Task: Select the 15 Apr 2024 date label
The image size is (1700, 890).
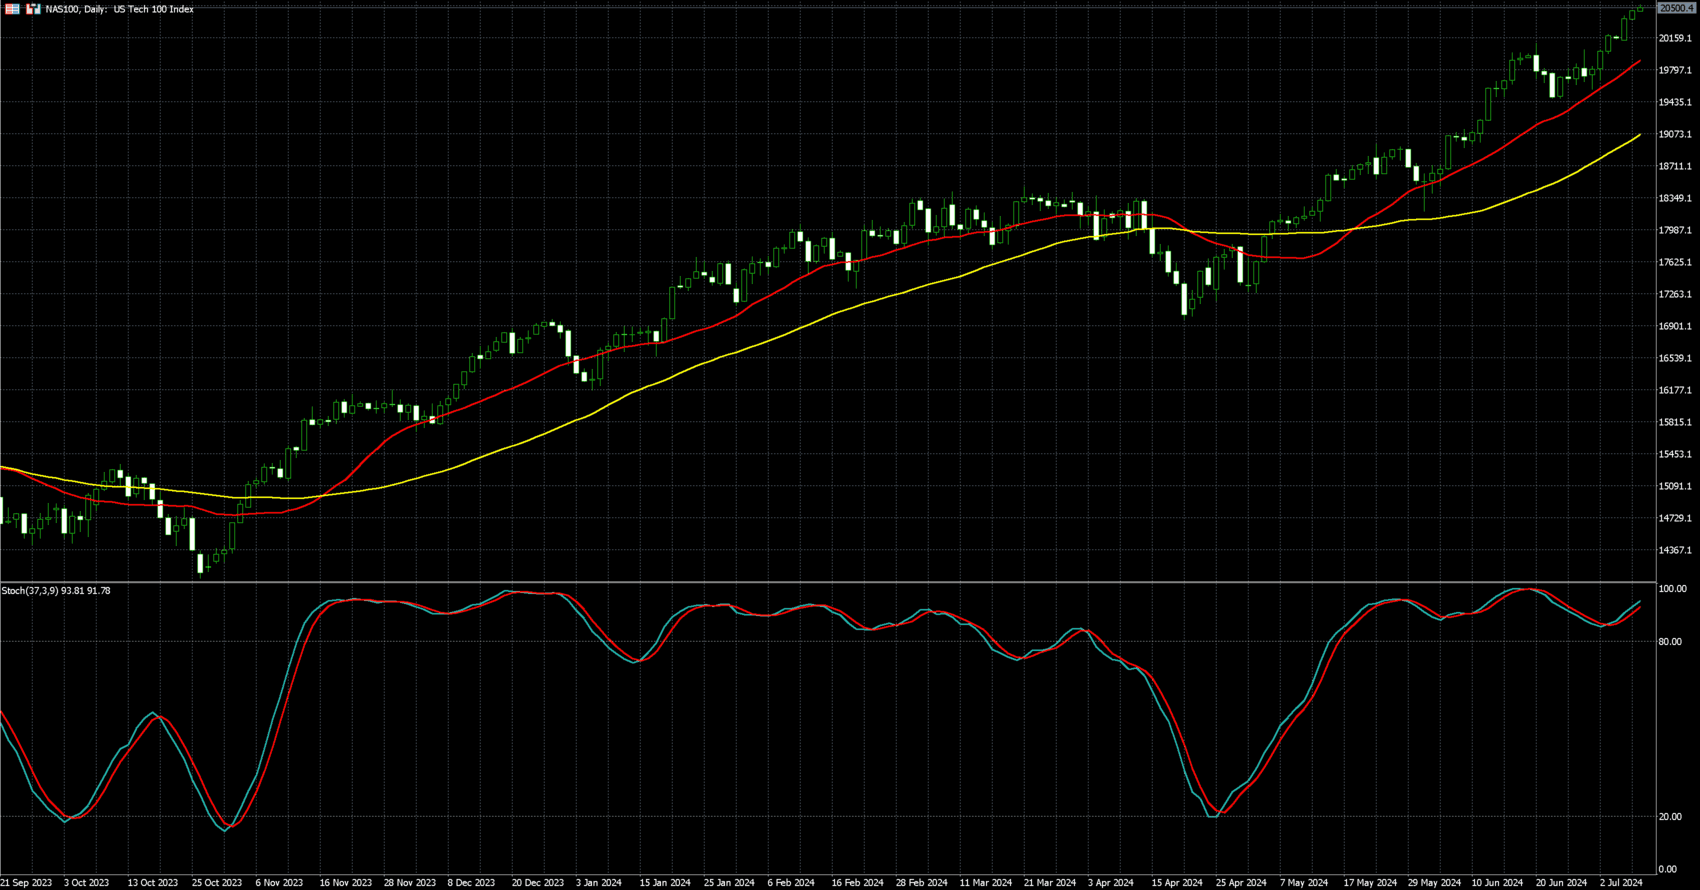Action: pos(1176,883)
